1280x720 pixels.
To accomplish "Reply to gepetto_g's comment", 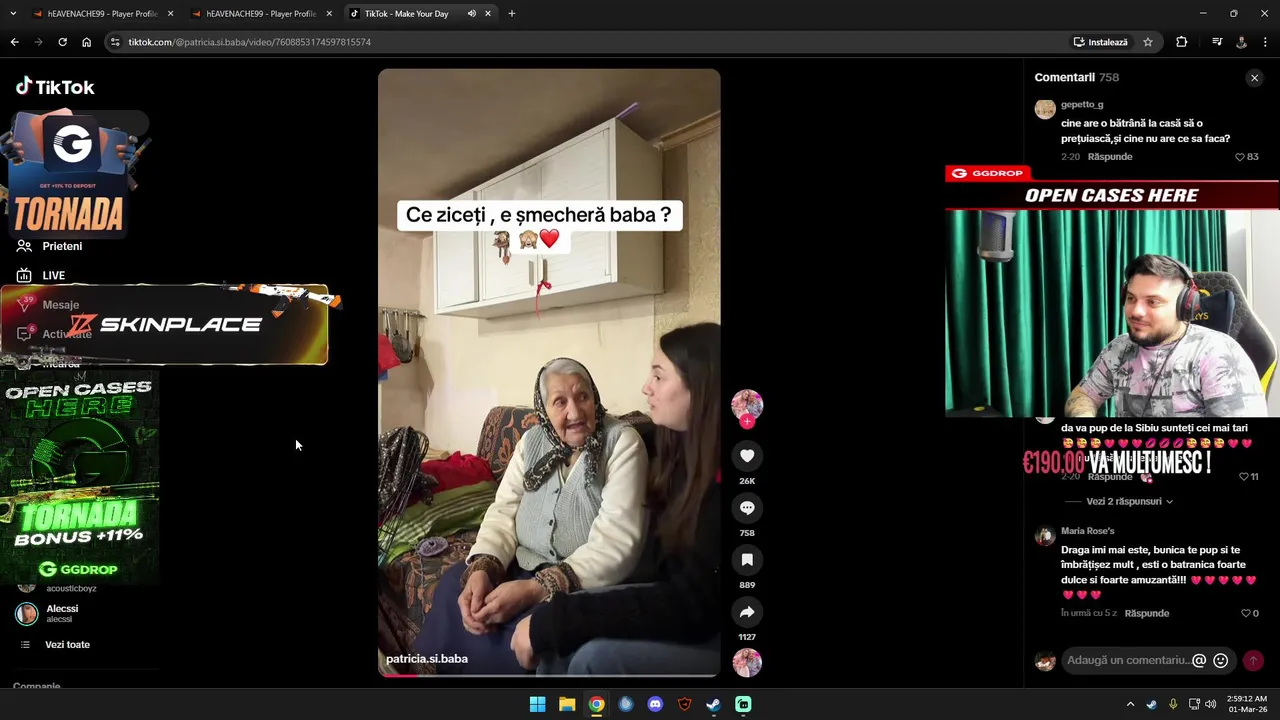I will coord(1110,157).
